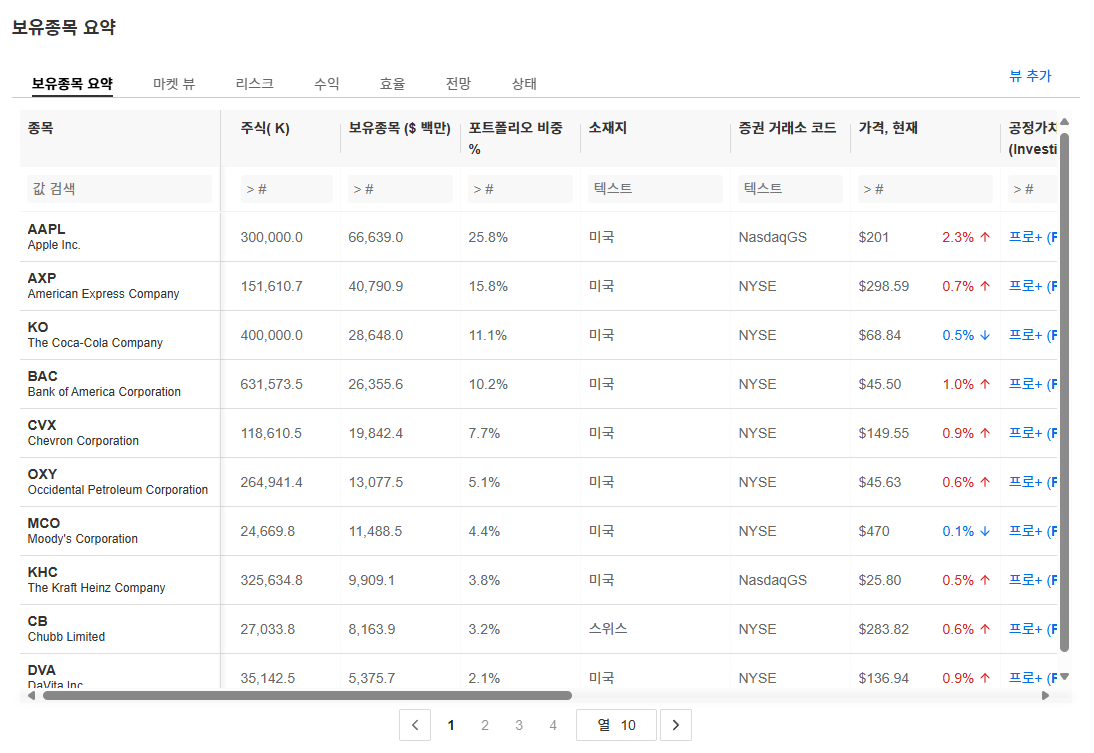Click horizontal scrollbar left arrow

(x=31, y=696)
